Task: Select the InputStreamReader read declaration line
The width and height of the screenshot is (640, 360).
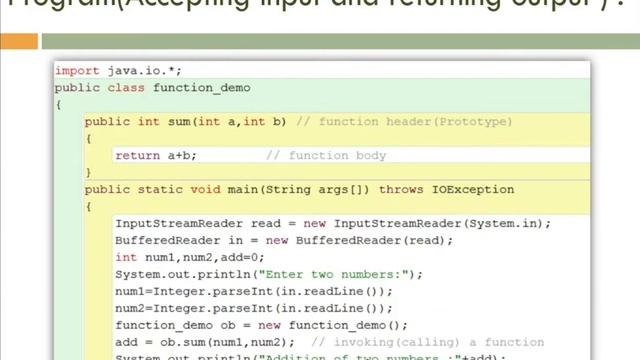Action: [x=333, y=223]
